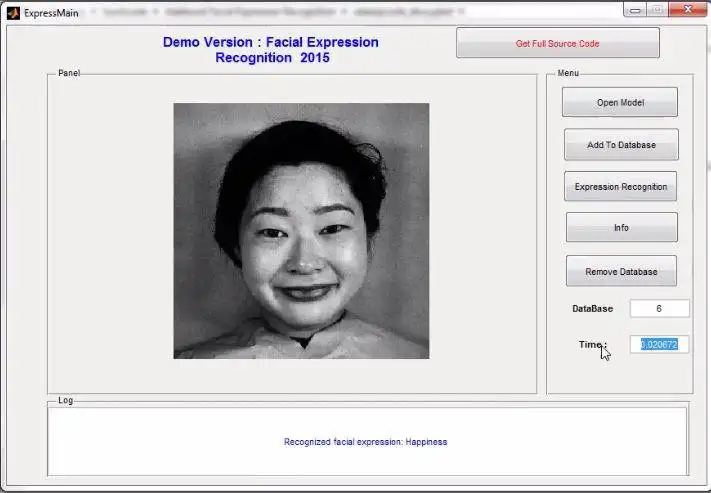
Task: Minimize the ExpressMain window
Action: pyautogui.click(x=635, y=10)
